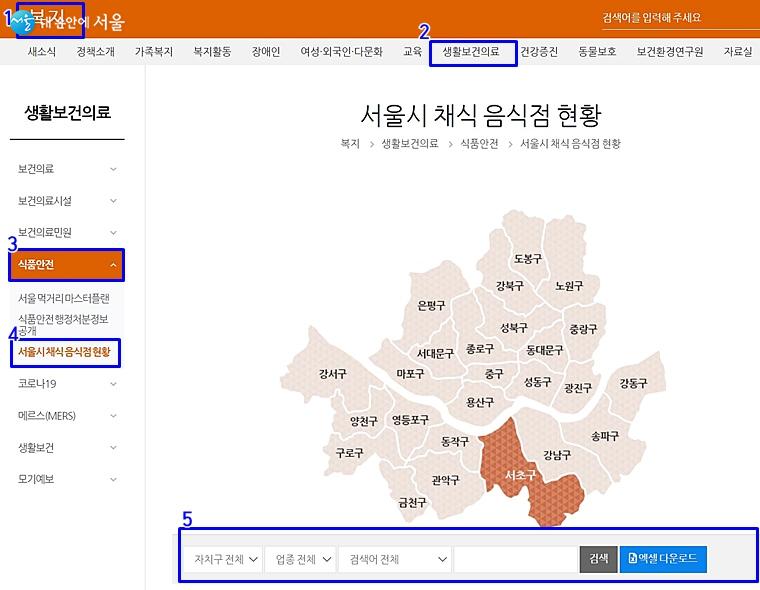Viewport: 760px width, 590px height.
Task: Click the 엑셀 다운로드 button
Action: click(663, 559)
